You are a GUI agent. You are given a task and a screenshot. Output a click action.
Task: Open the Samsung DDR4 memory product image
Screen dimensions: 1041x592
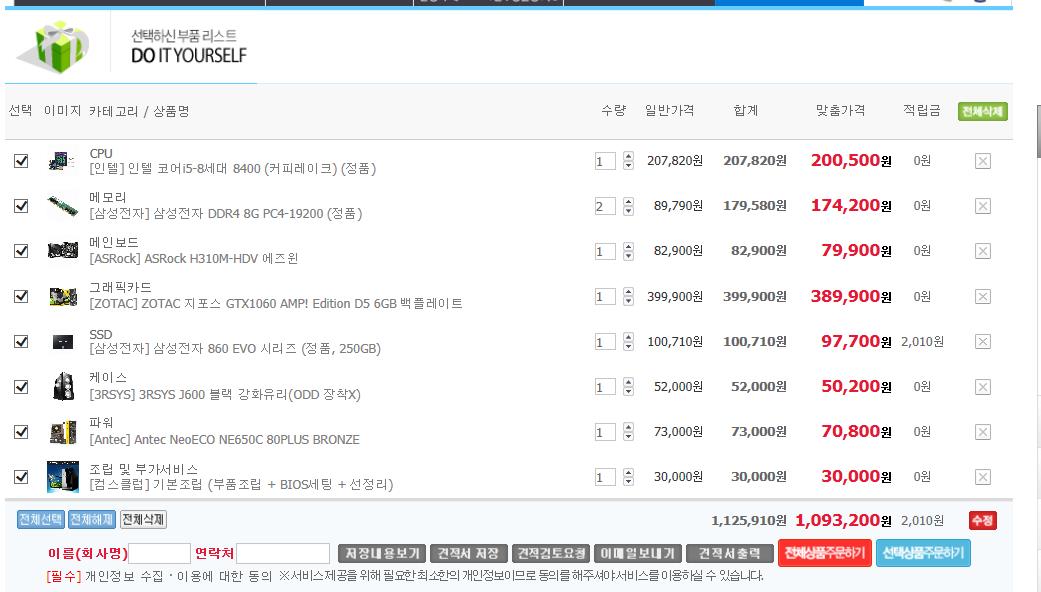[x=62, y=206]
